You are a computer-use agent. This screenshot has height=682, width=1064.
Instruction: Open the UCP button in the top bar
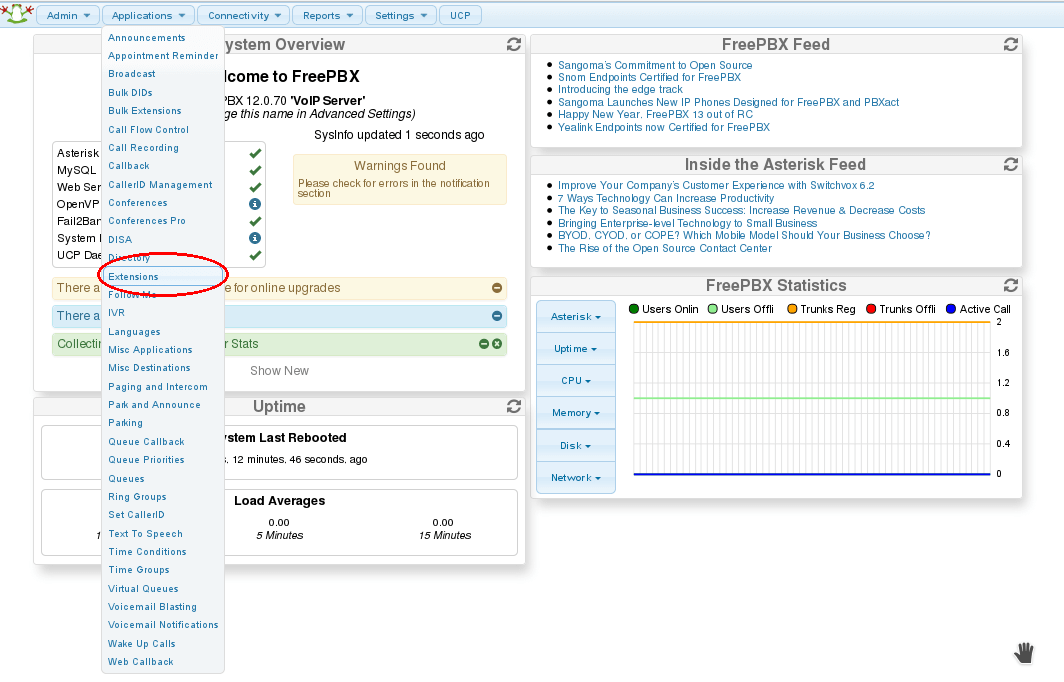point(461,16)
